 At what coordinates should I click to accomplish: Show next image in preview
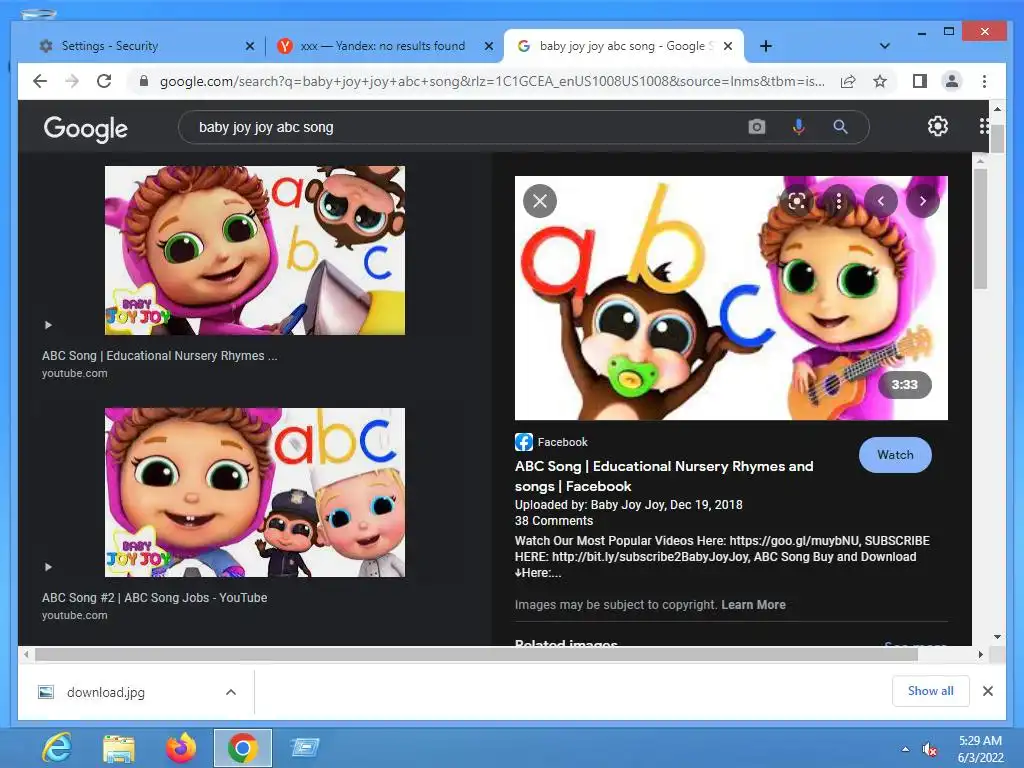pos(923,201)
